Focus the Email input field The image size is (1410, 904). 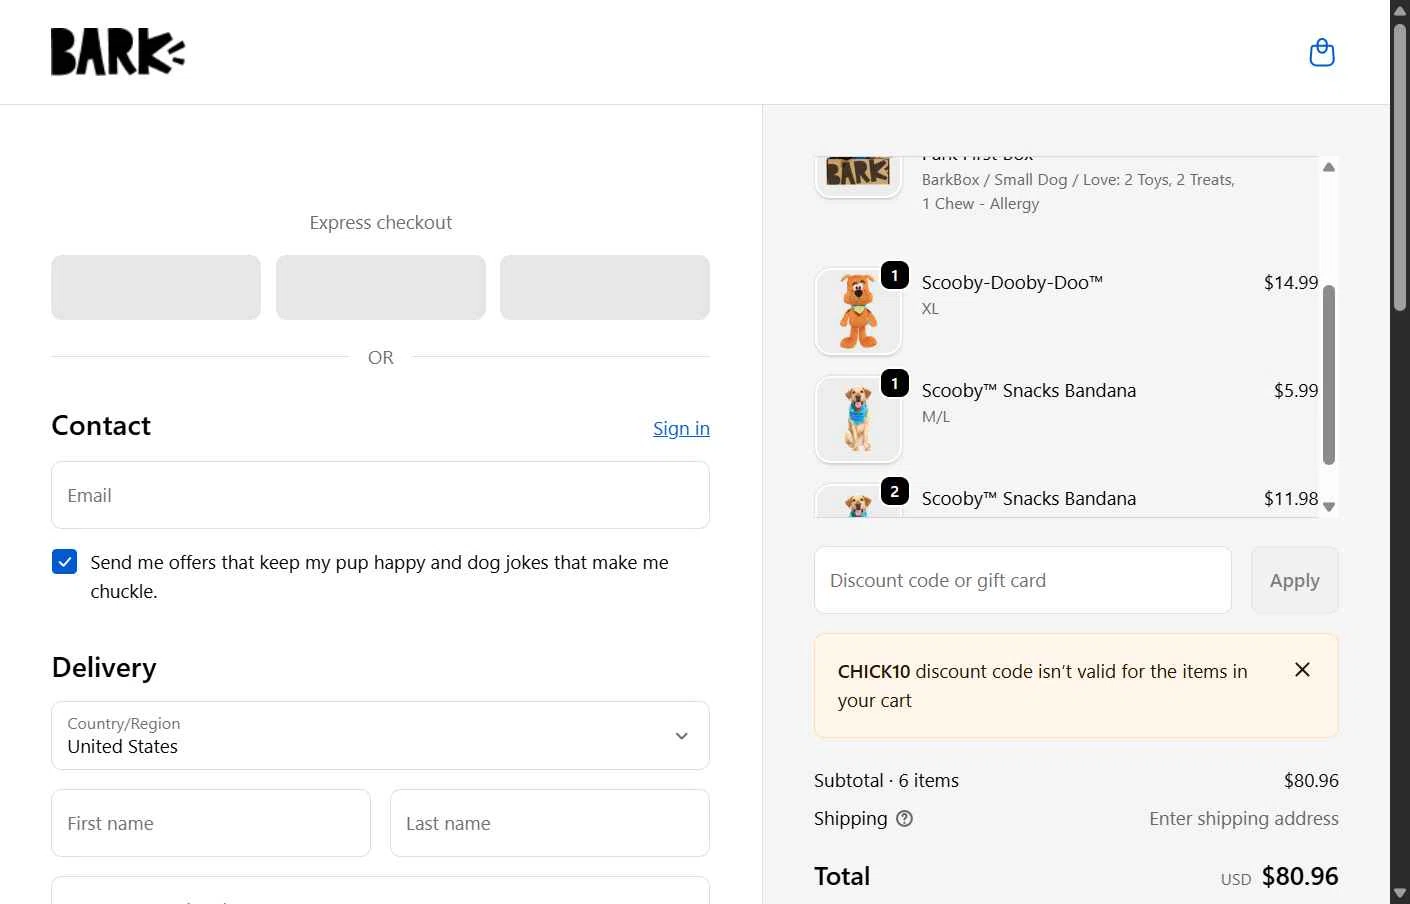[x=380, y=495]
